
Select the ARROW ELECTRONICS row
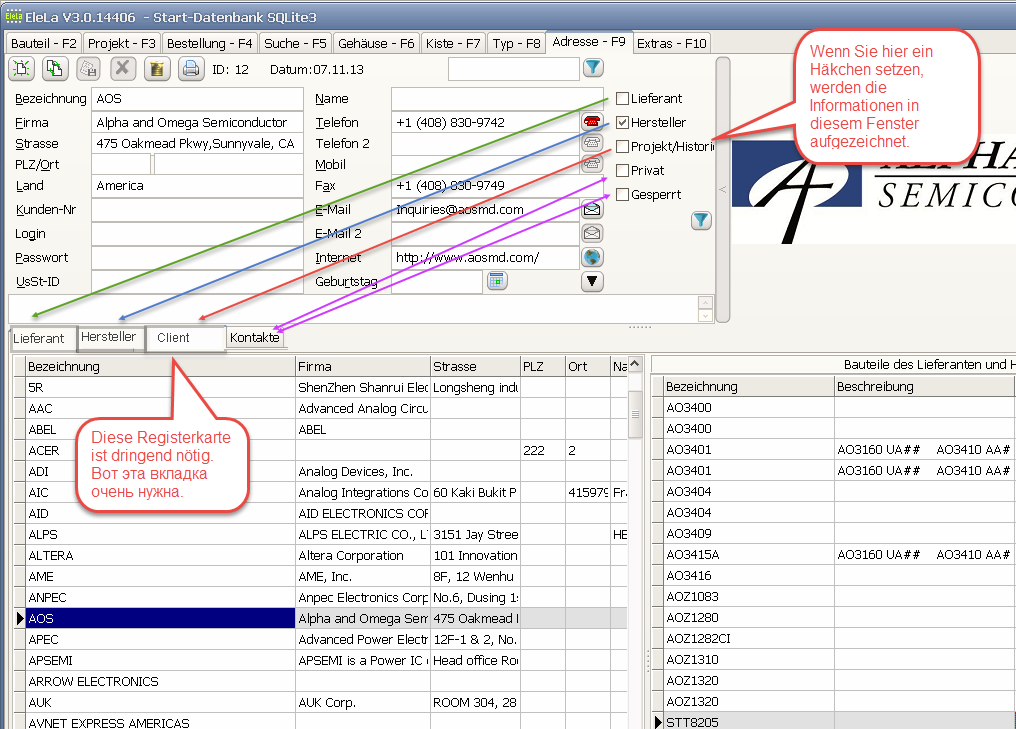(x=321, y=682)
